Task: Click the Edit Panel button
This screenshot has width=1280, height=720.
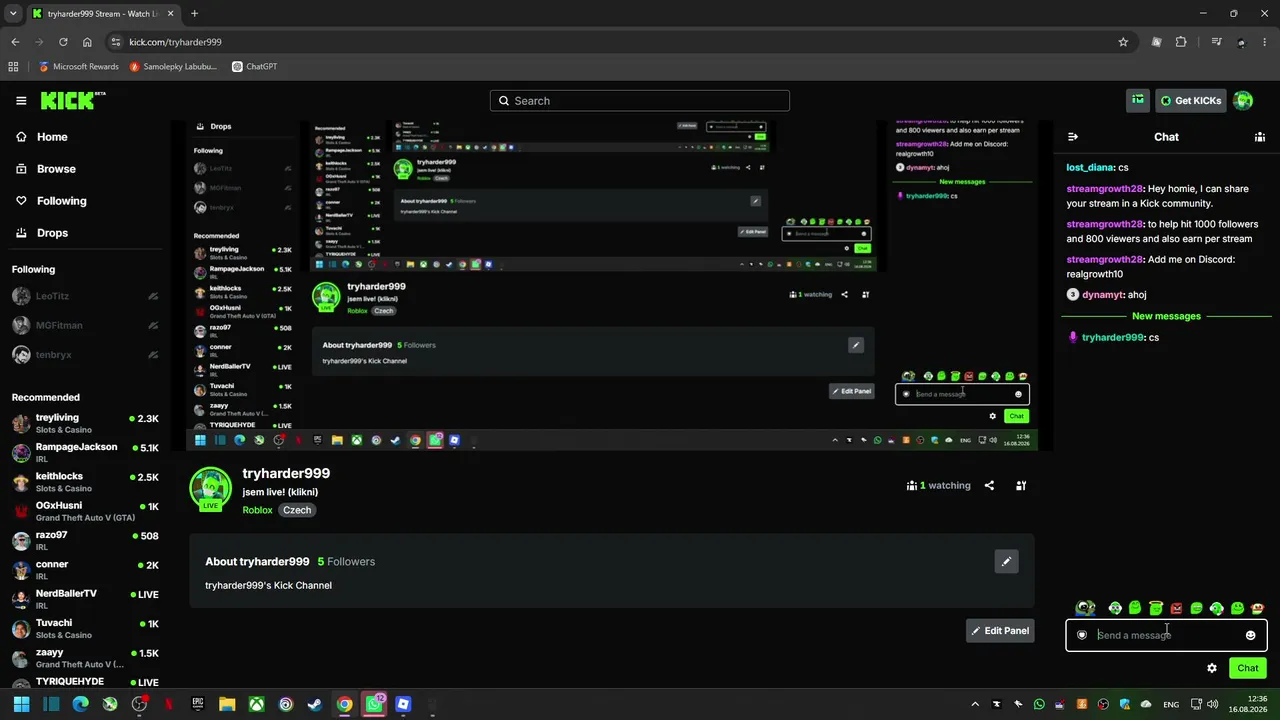Action: click(x=1000, y=631)
